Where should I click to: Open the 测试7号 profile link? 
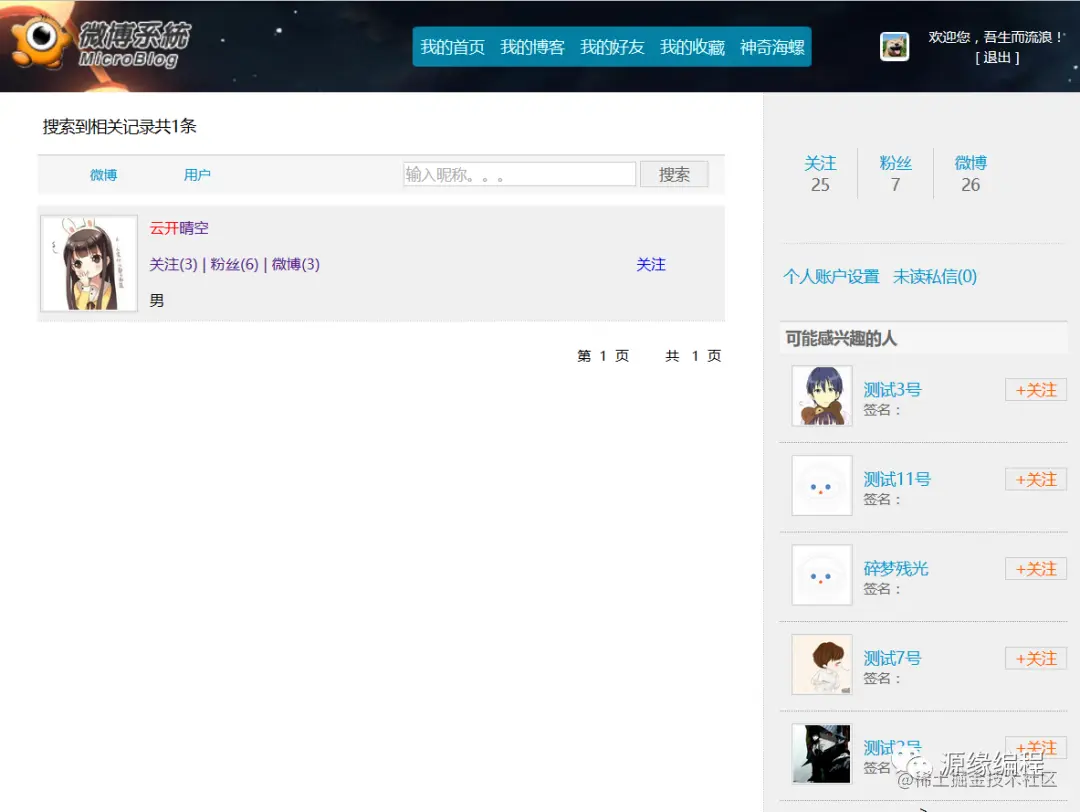(x=893, y=658)
